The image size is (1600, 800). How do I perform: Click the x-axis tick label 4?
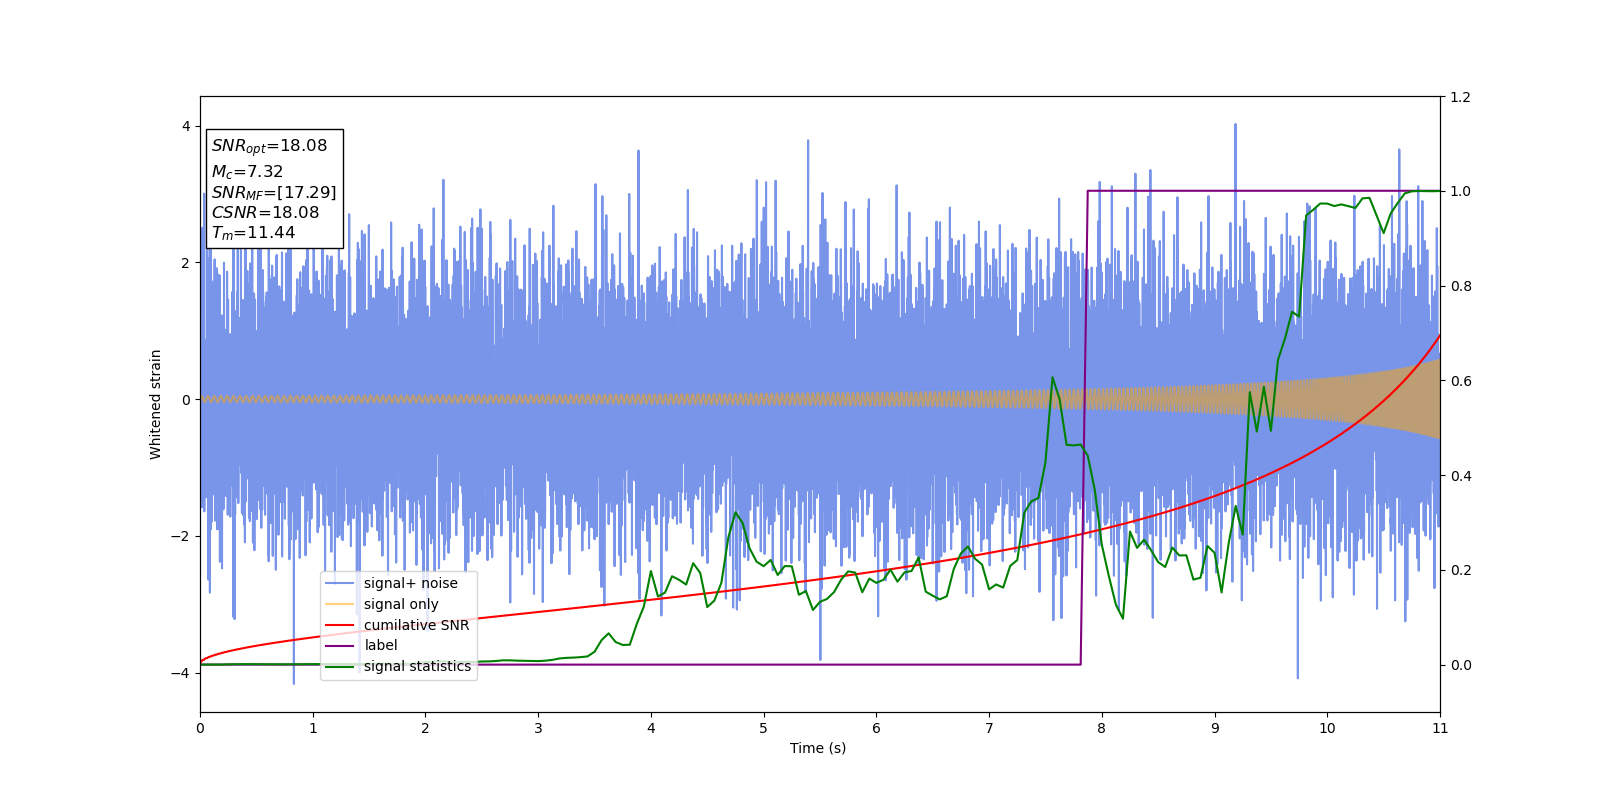651,728
